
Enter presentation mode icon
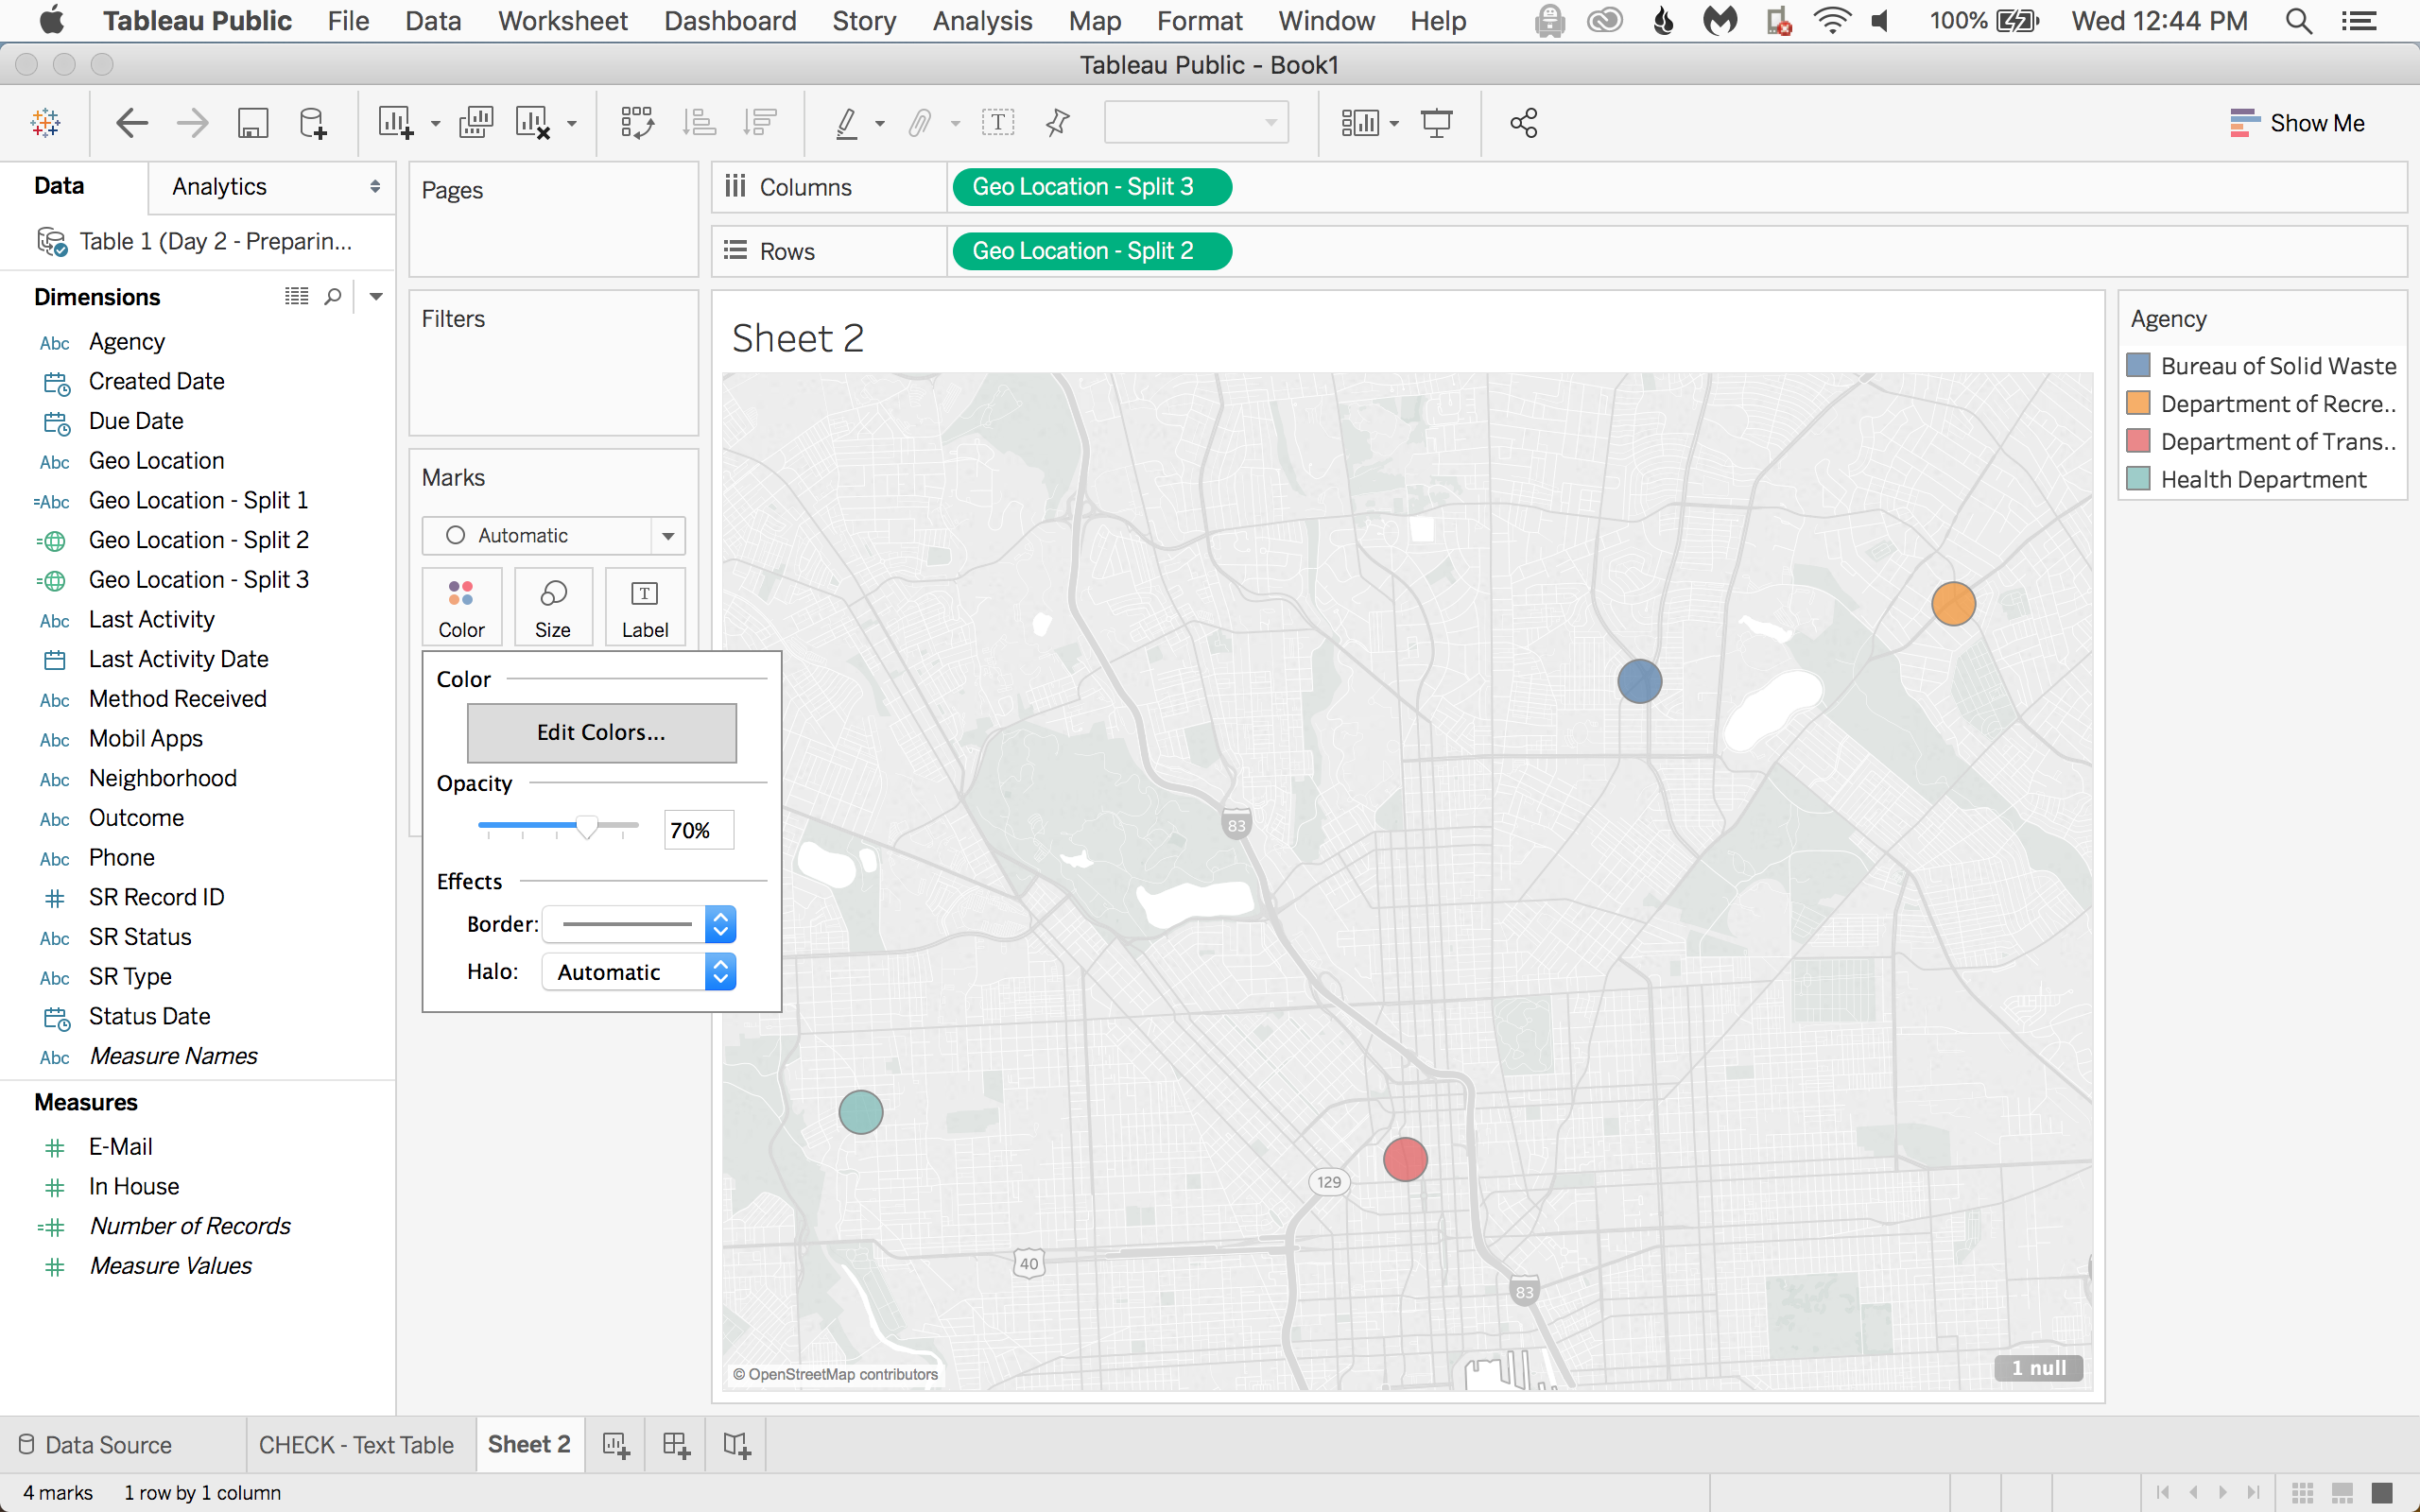1437,123
